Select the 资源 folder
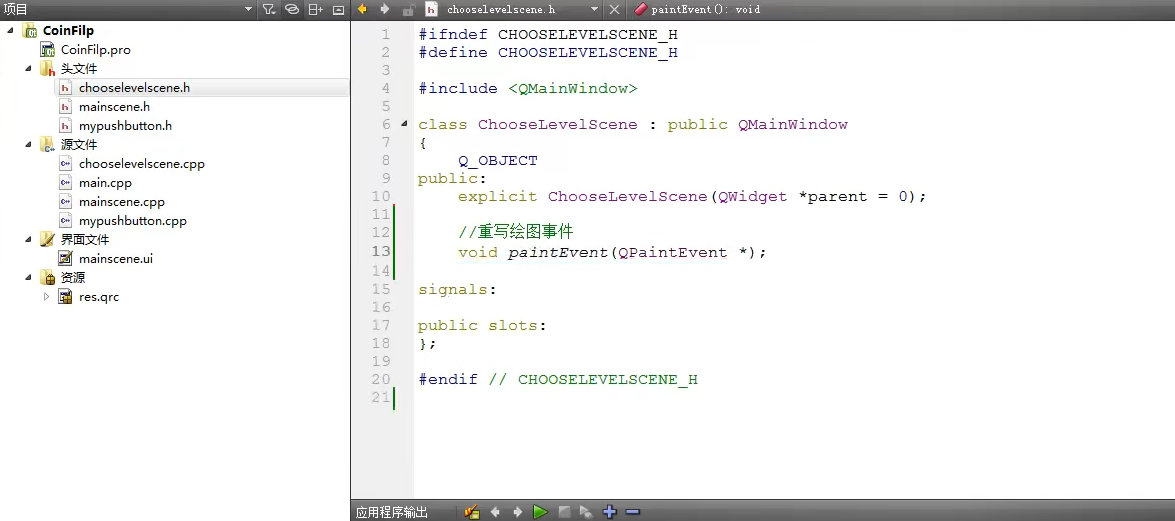The width and height of the screenshot is (1175, 521). tap(73, 278)
